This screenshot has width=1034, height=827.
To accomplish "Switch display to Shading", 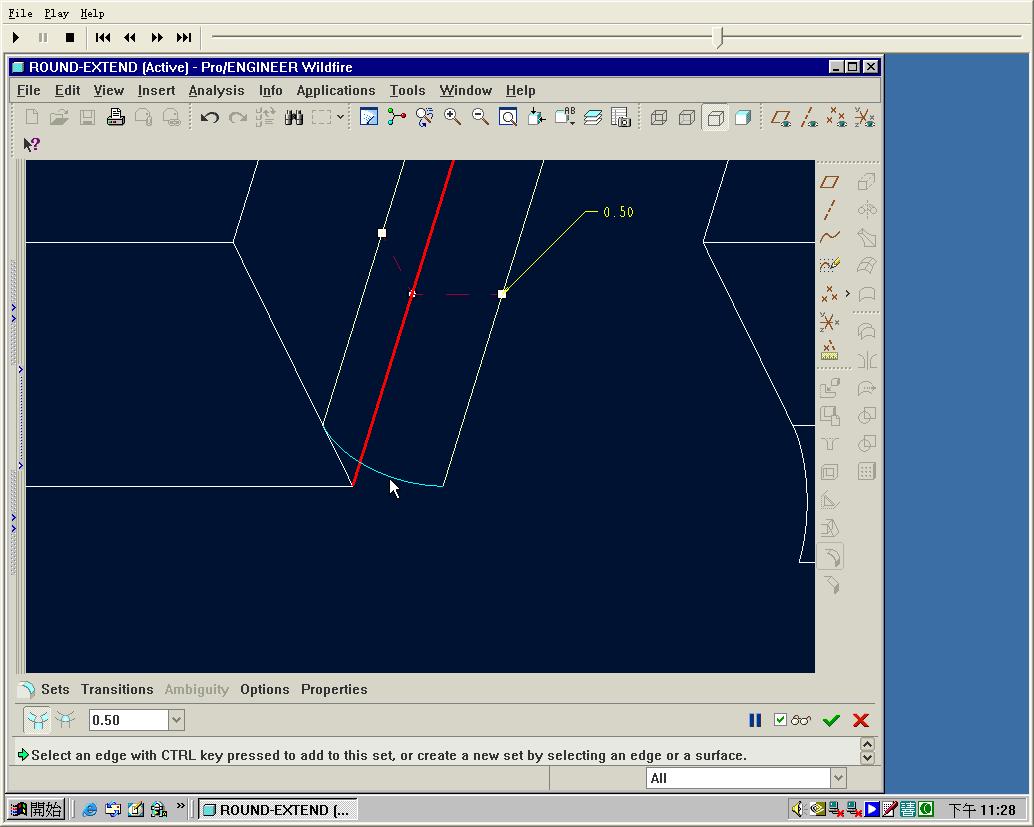I will click(x=743, y=117).
